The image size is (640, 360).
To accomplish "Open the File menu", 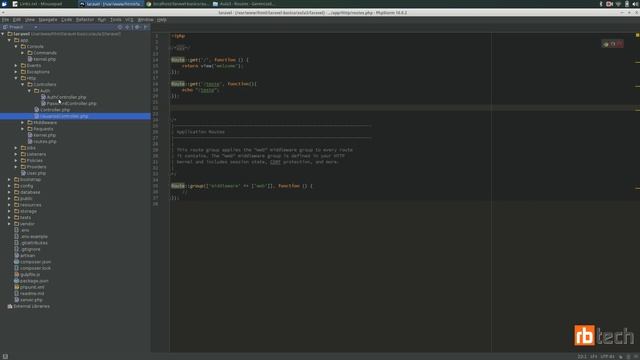I will click(x=5, y=20).
